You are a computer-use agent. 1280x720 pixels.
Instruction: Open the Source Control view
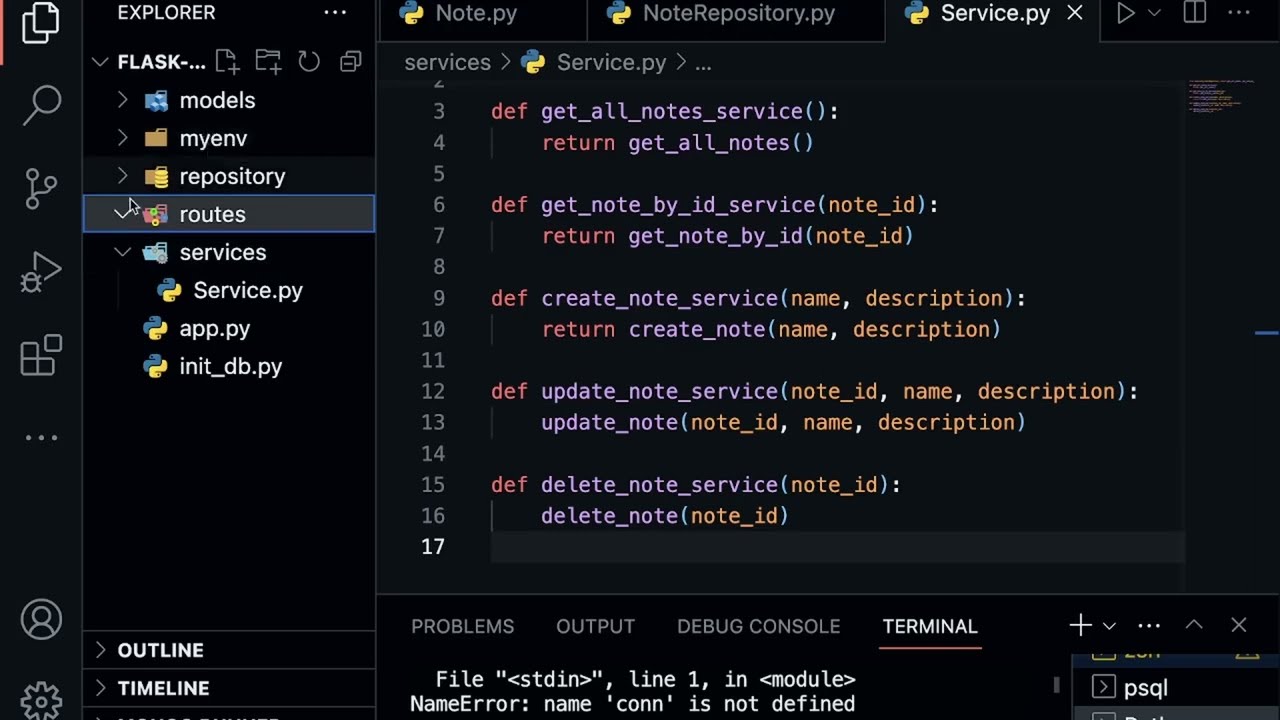coord(41,188)
